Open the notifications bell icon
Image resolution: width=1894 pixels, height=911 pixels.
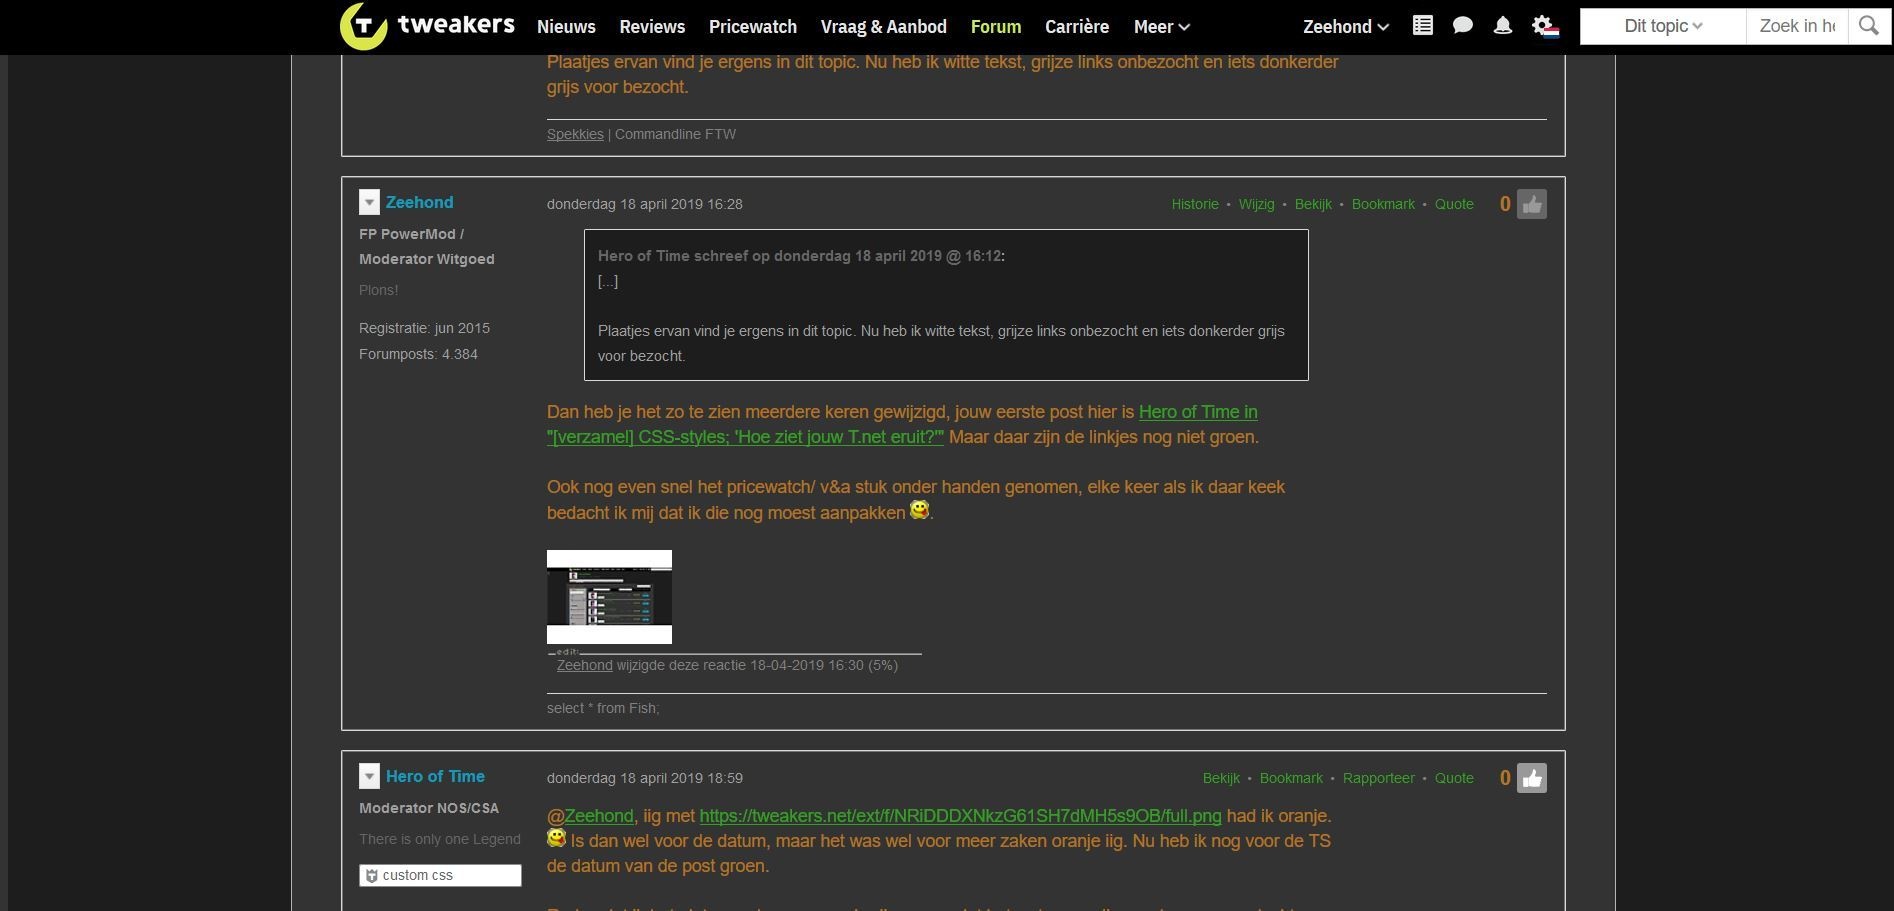(x=1503, y=26)
